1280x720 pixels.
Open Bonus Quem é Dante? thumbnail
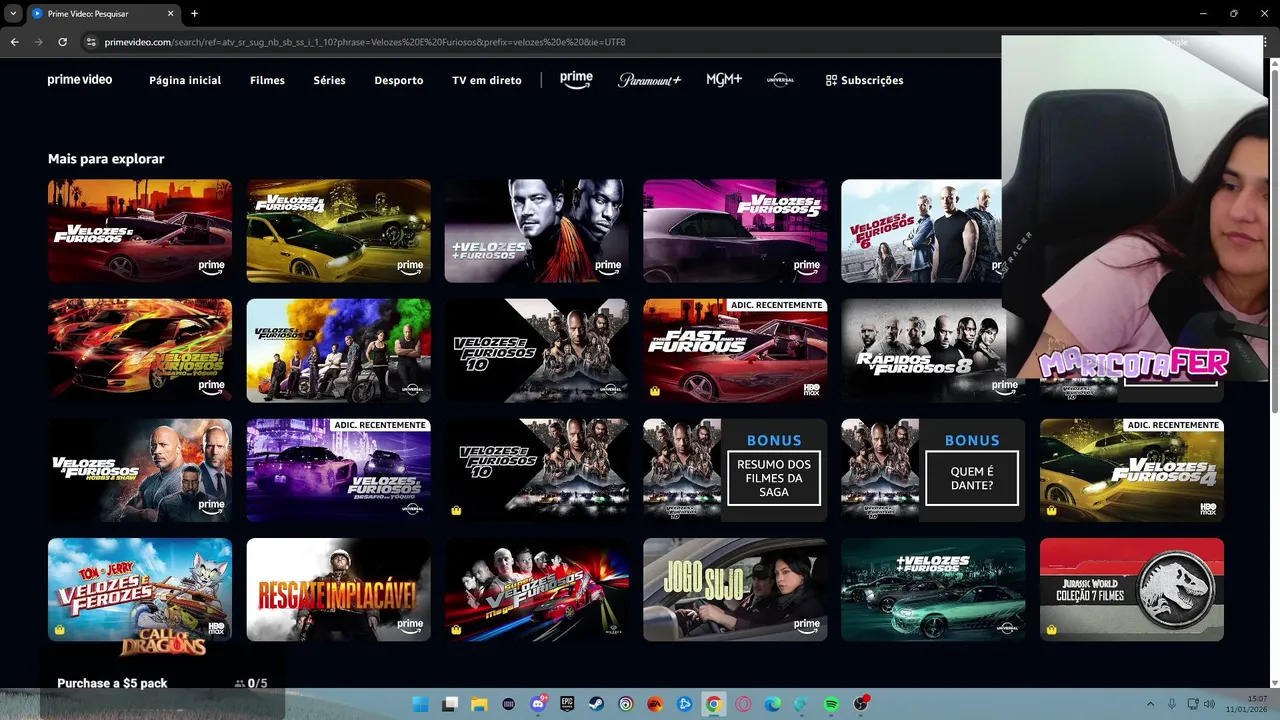(933, 471)
